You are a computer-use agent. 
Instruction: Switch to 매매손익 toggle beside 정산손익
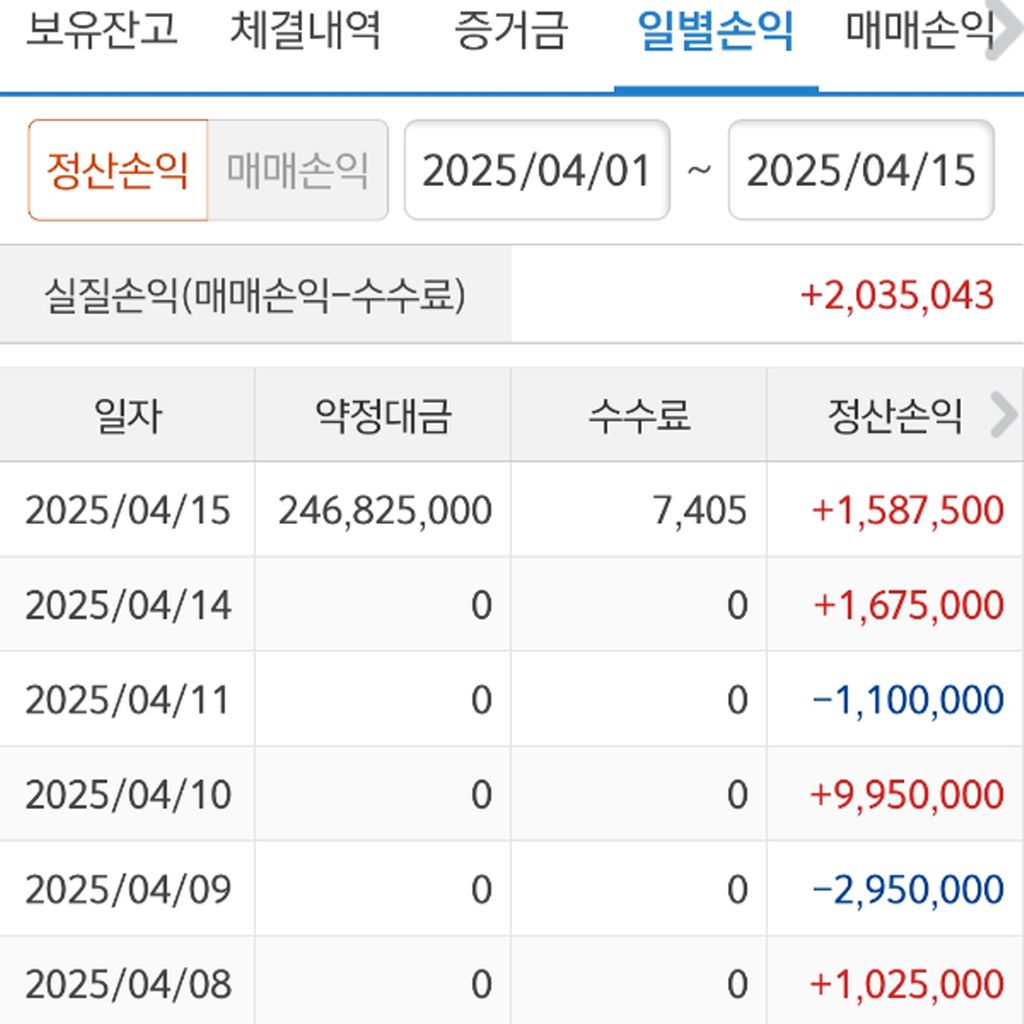coord(297,170)
